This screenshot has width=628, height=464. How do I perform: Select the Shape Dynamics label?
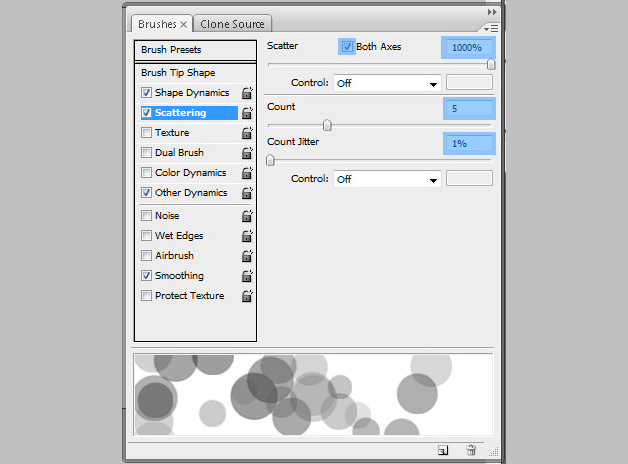(192, 92)
